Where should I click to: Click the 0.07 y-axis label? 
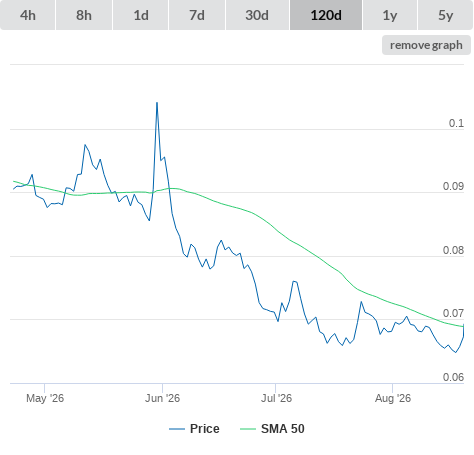pyautogui.click(x=453, y=313)
